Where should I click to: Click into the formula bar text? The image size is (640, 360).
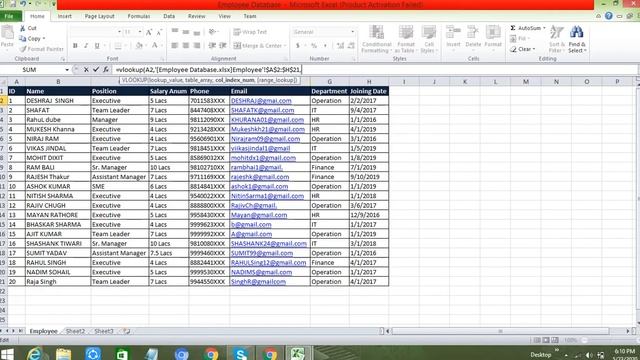[x=208, y=70]
